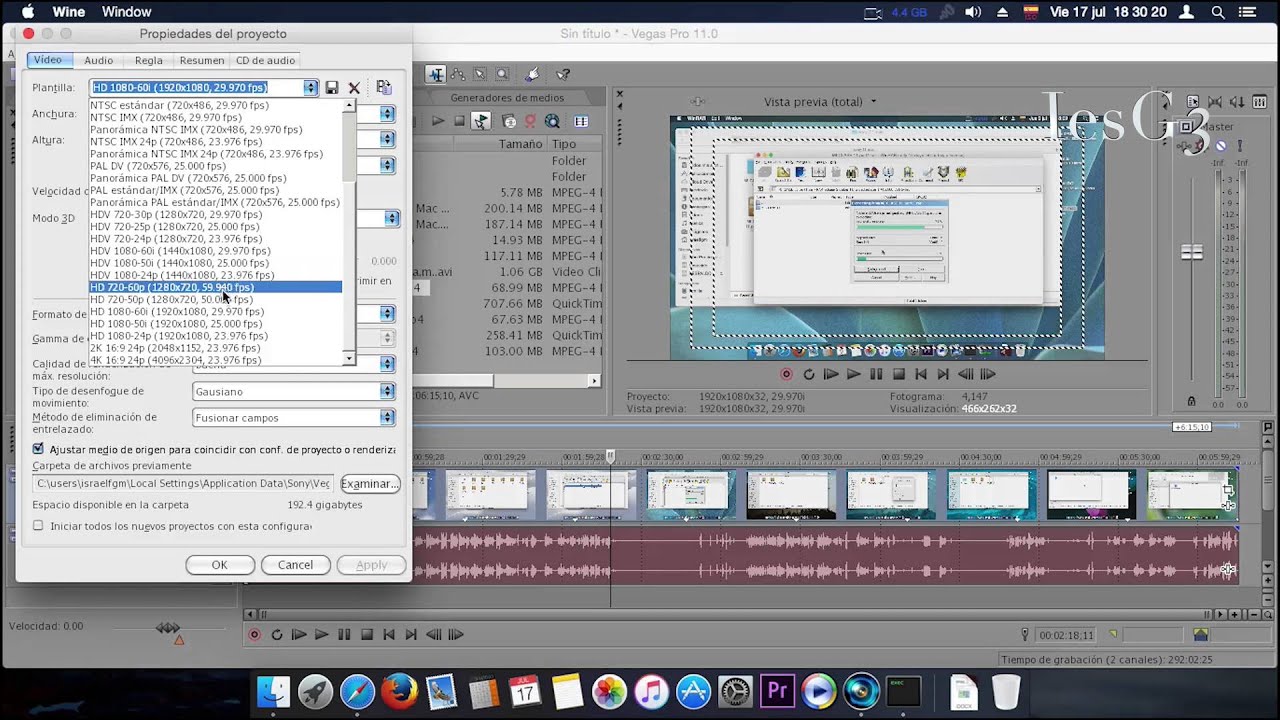Save the current project template
Screen dimensions: 1280x720
click(x=332, y=88)
